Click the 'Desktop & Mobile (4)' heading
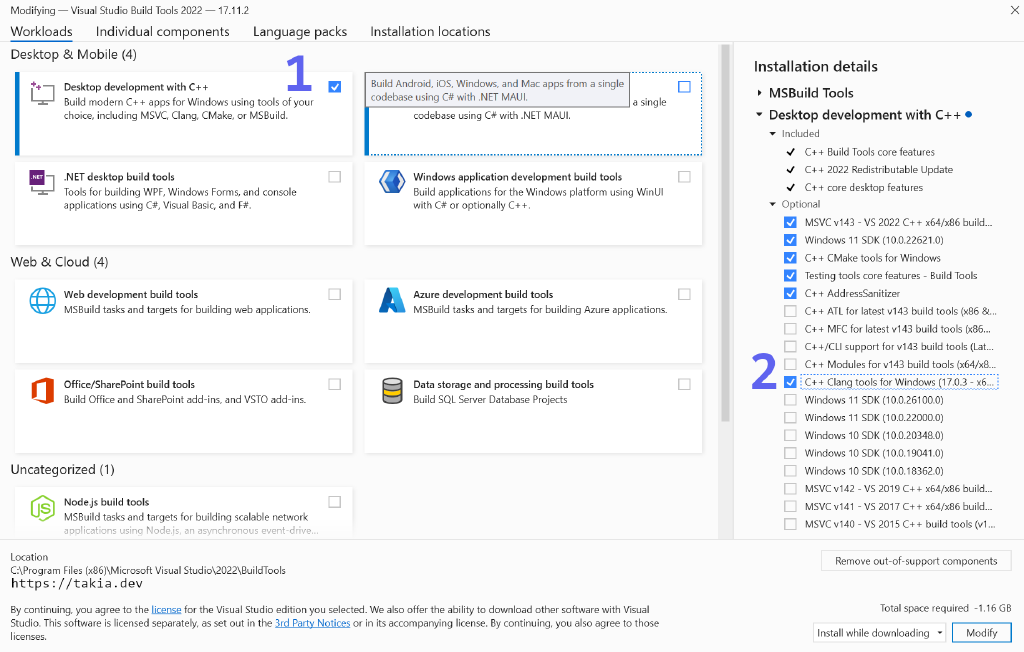This screenshot has height=652, width=1024. pos(74,54)
